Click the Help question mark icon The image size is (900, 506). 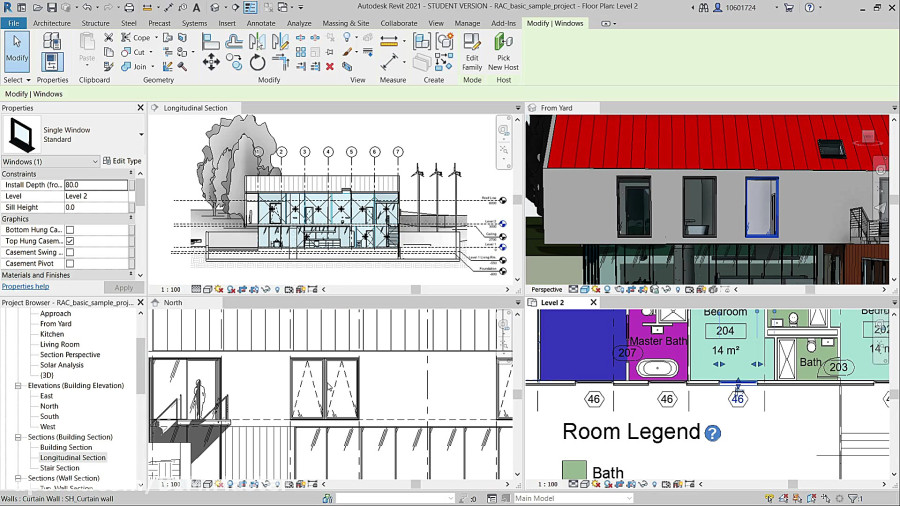click(x=809, y=7)
